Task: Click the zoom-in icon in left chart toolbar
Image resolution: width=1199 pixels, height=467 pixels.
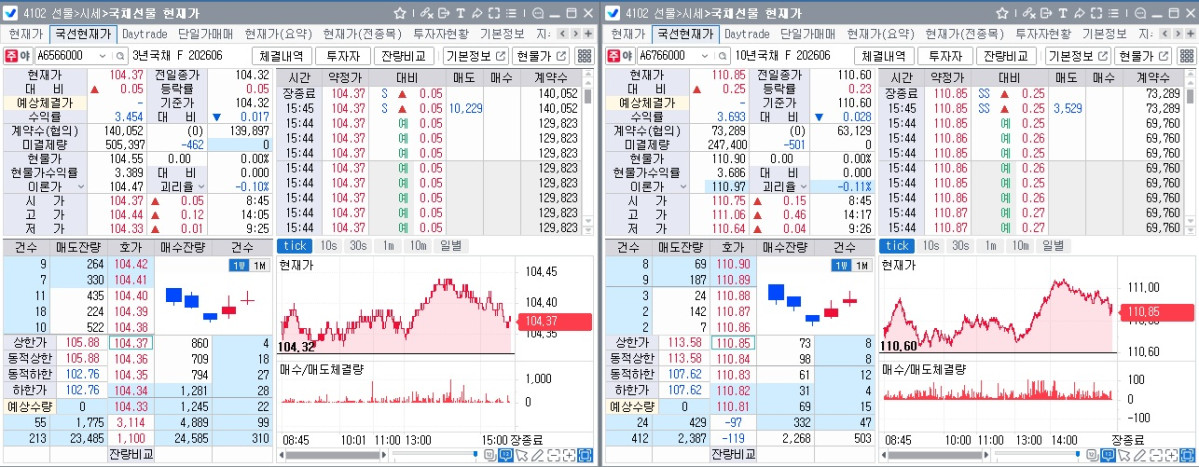Action: [x=569, y=455]
